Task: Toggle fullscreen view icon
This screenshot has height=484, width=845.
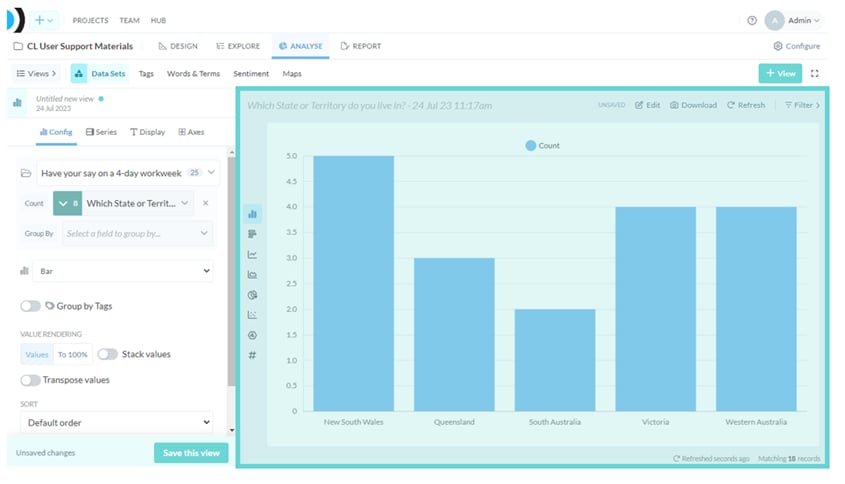Action: click(815, 73)
